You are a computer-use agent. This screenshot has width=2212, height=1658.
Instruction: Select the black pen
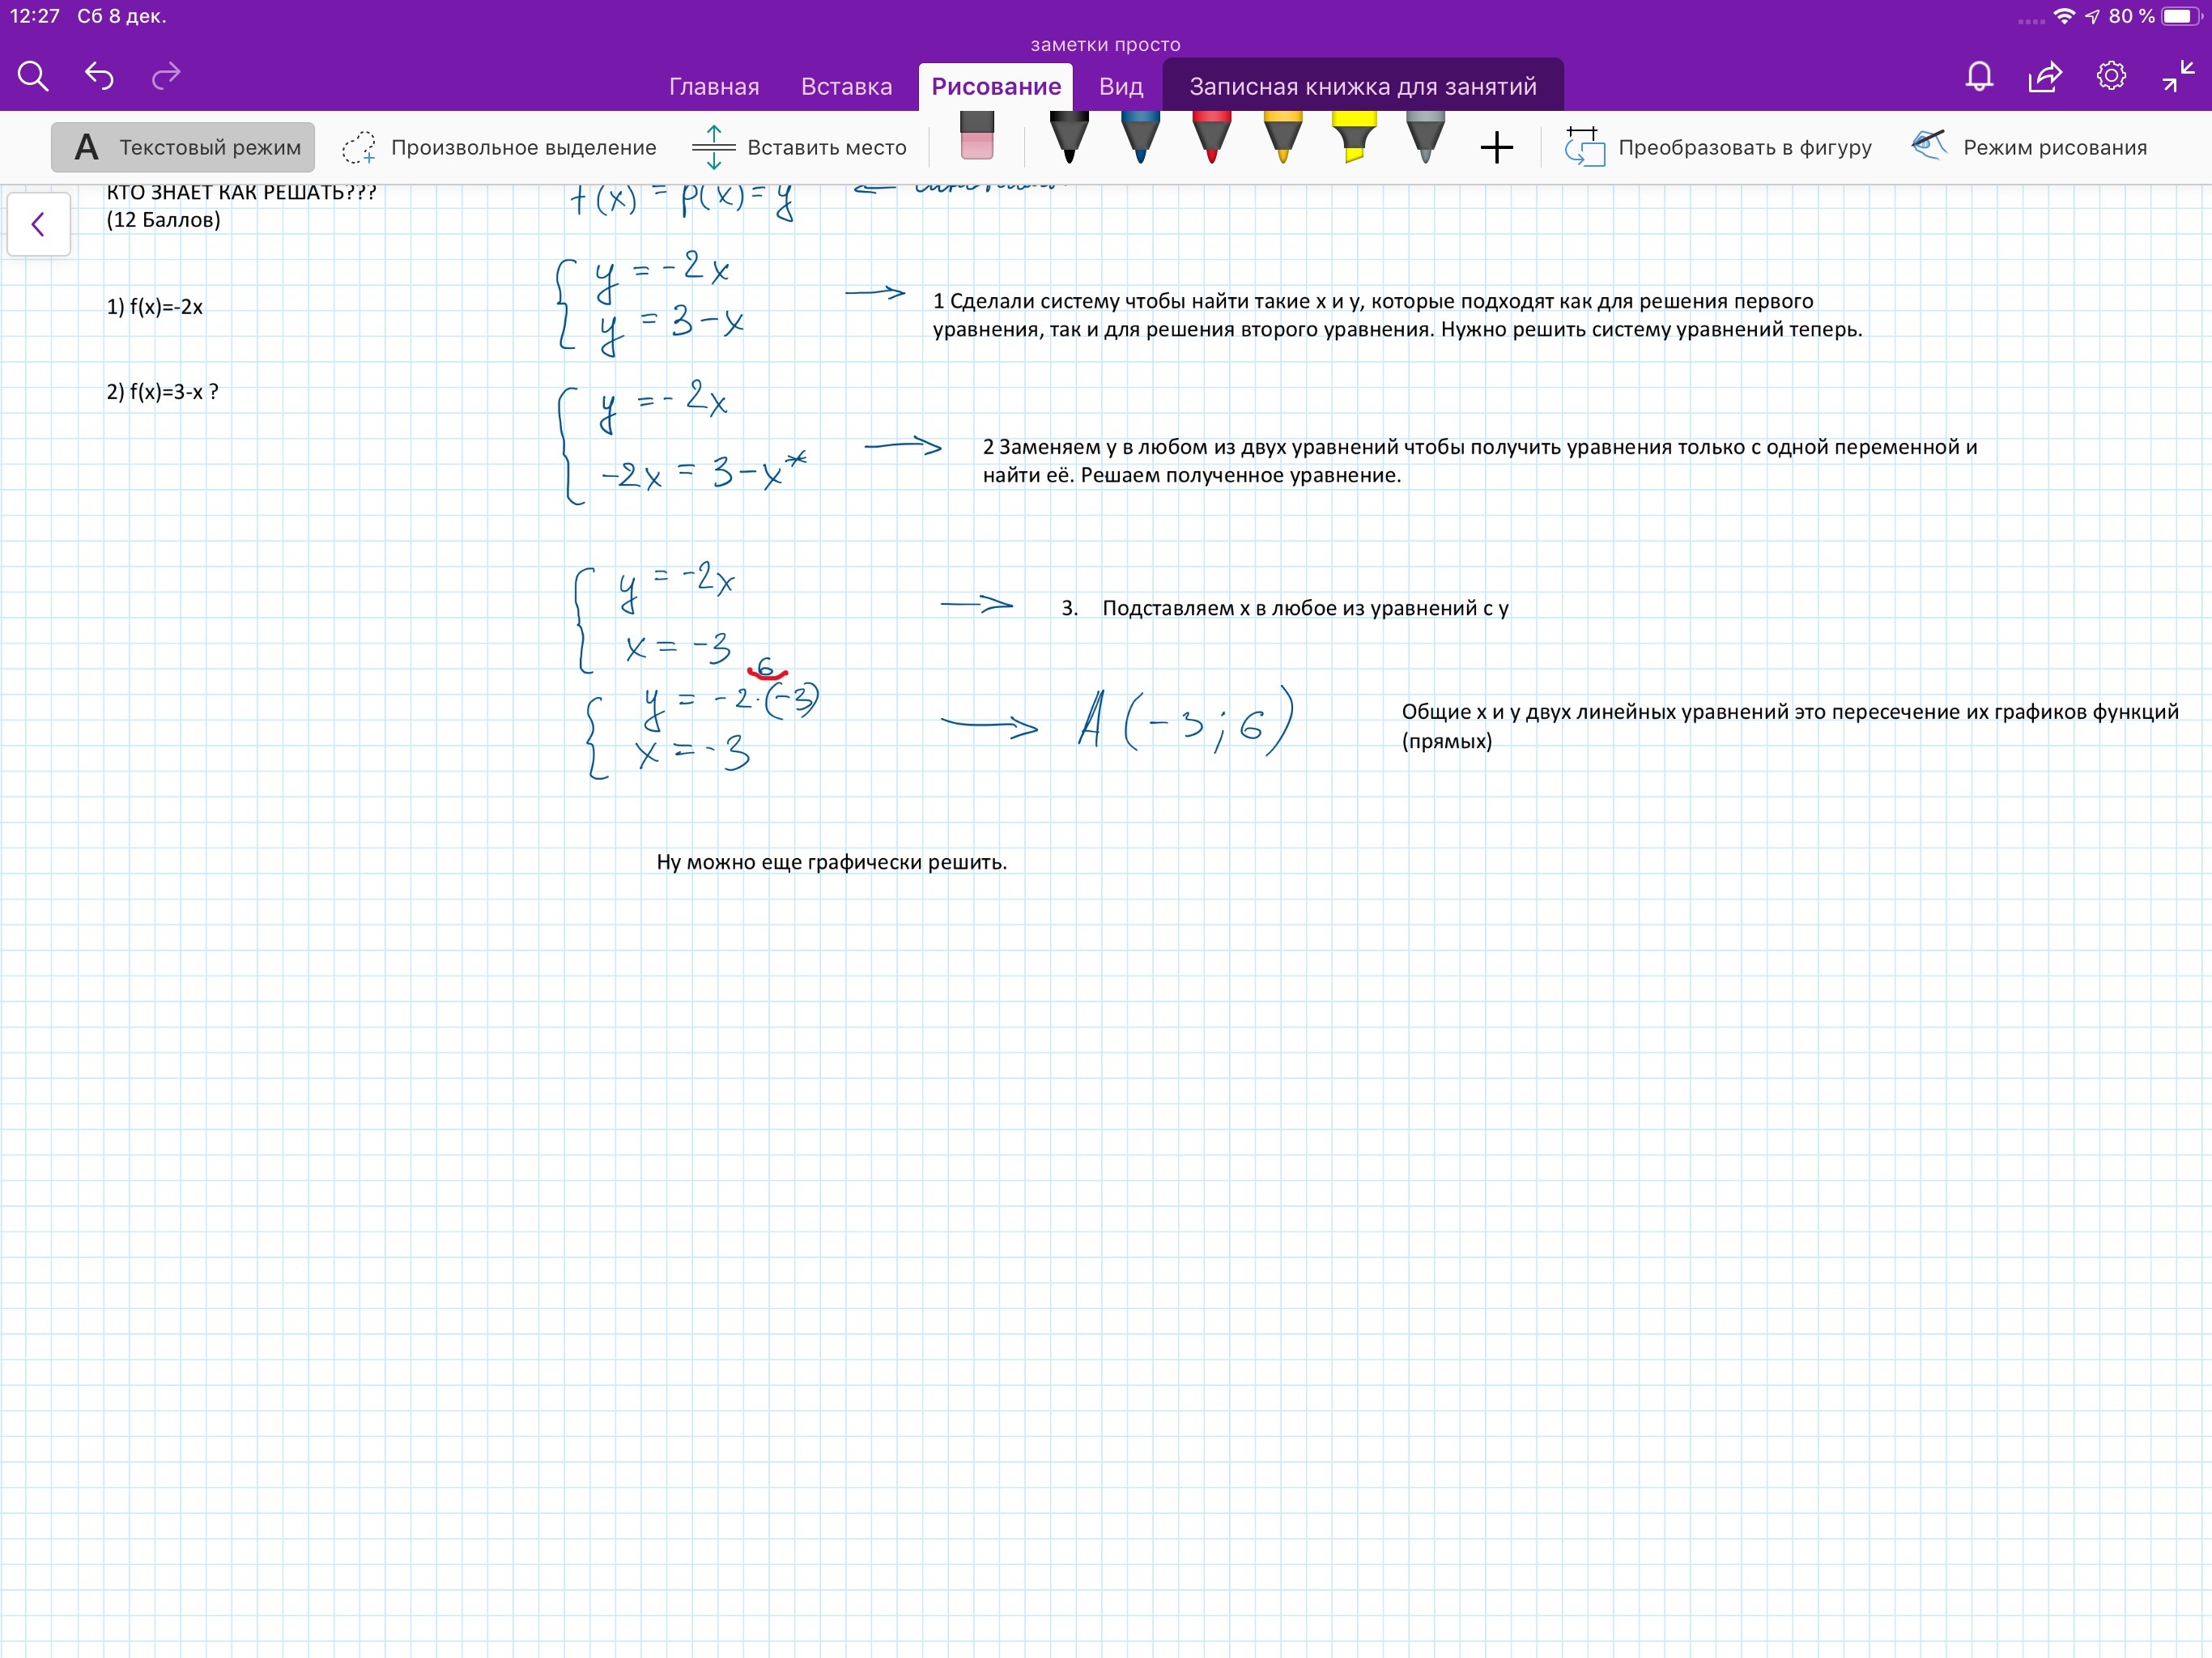pos(1068,139)
